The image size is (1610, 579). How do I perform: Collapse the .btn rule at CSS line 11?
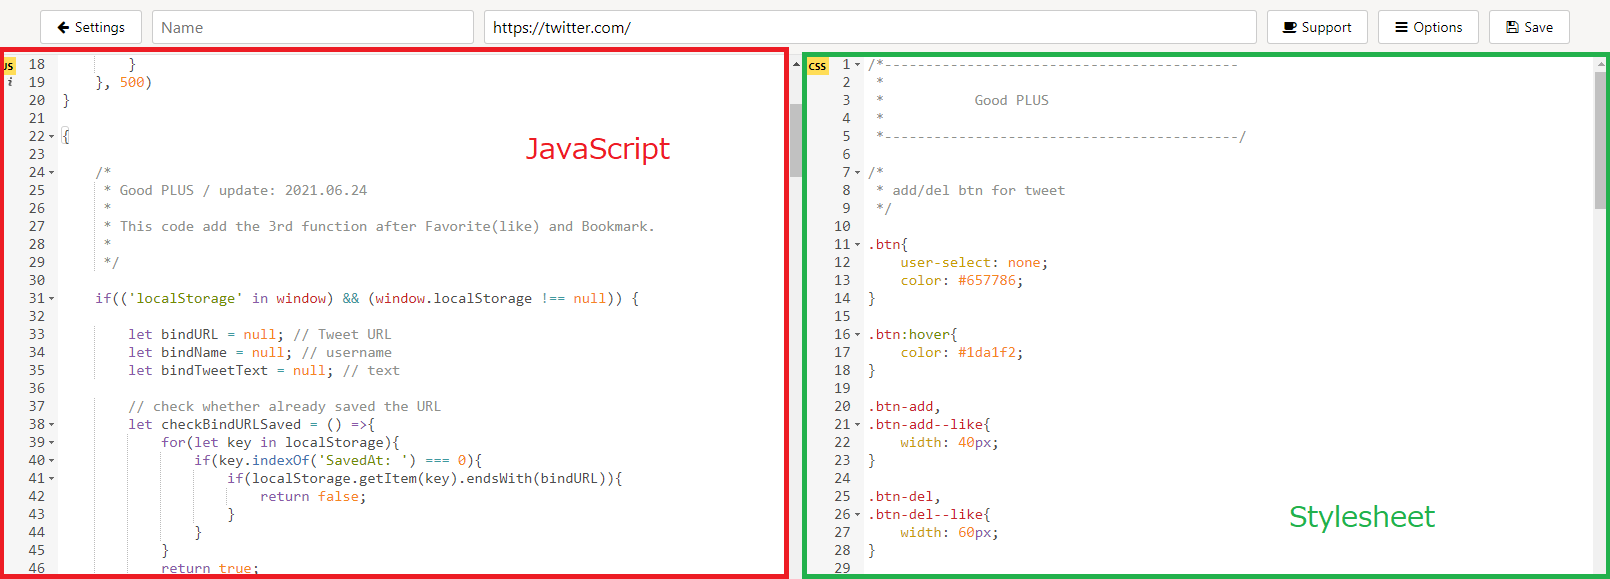tap(857, 245)
